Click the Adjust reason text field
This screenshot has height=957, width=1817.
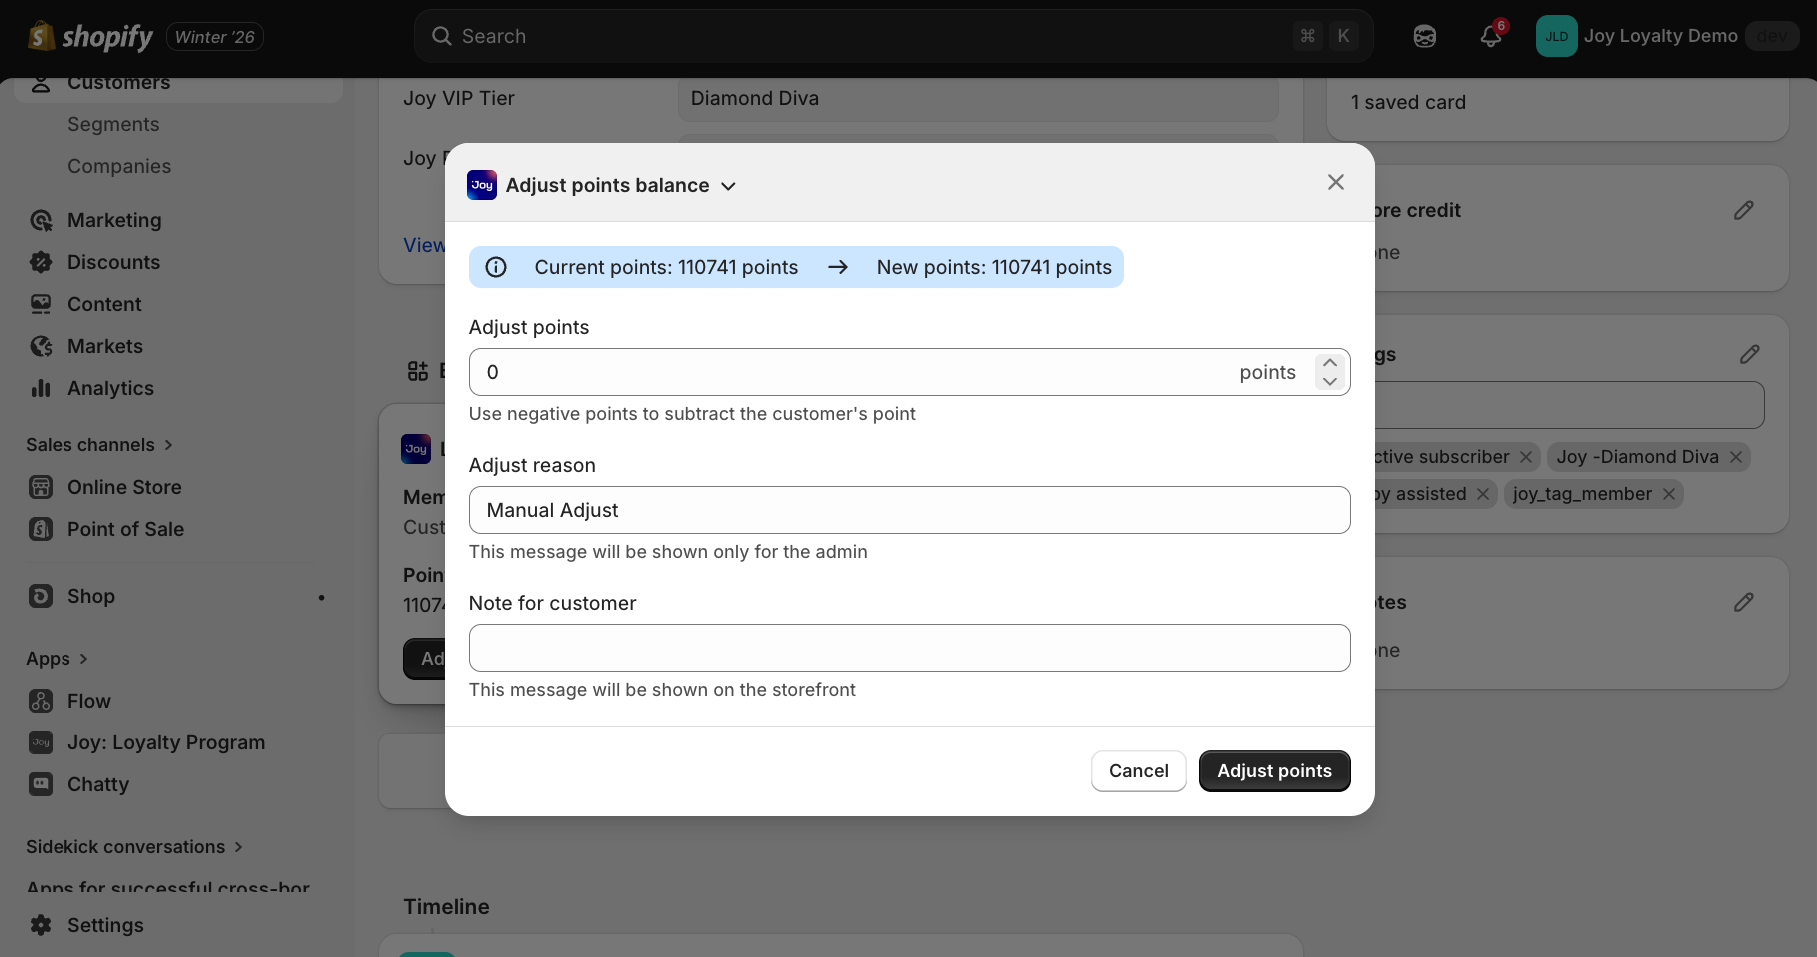[x=909, y=510]
